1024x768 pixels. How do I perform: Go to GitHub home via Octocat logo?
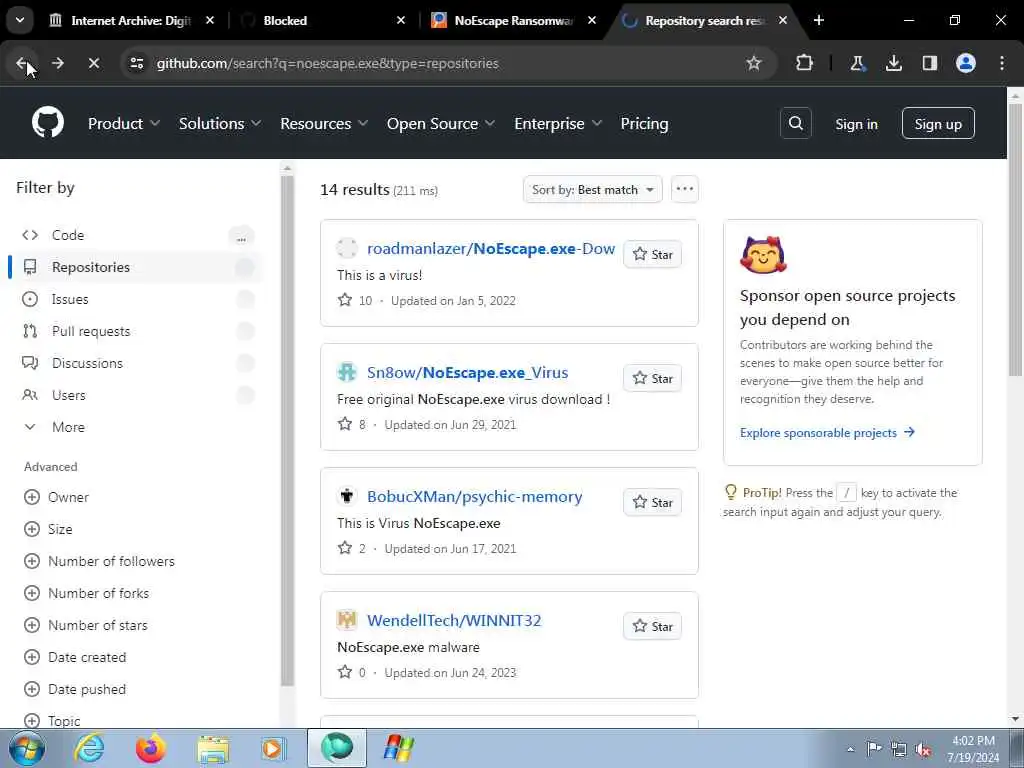48,123
